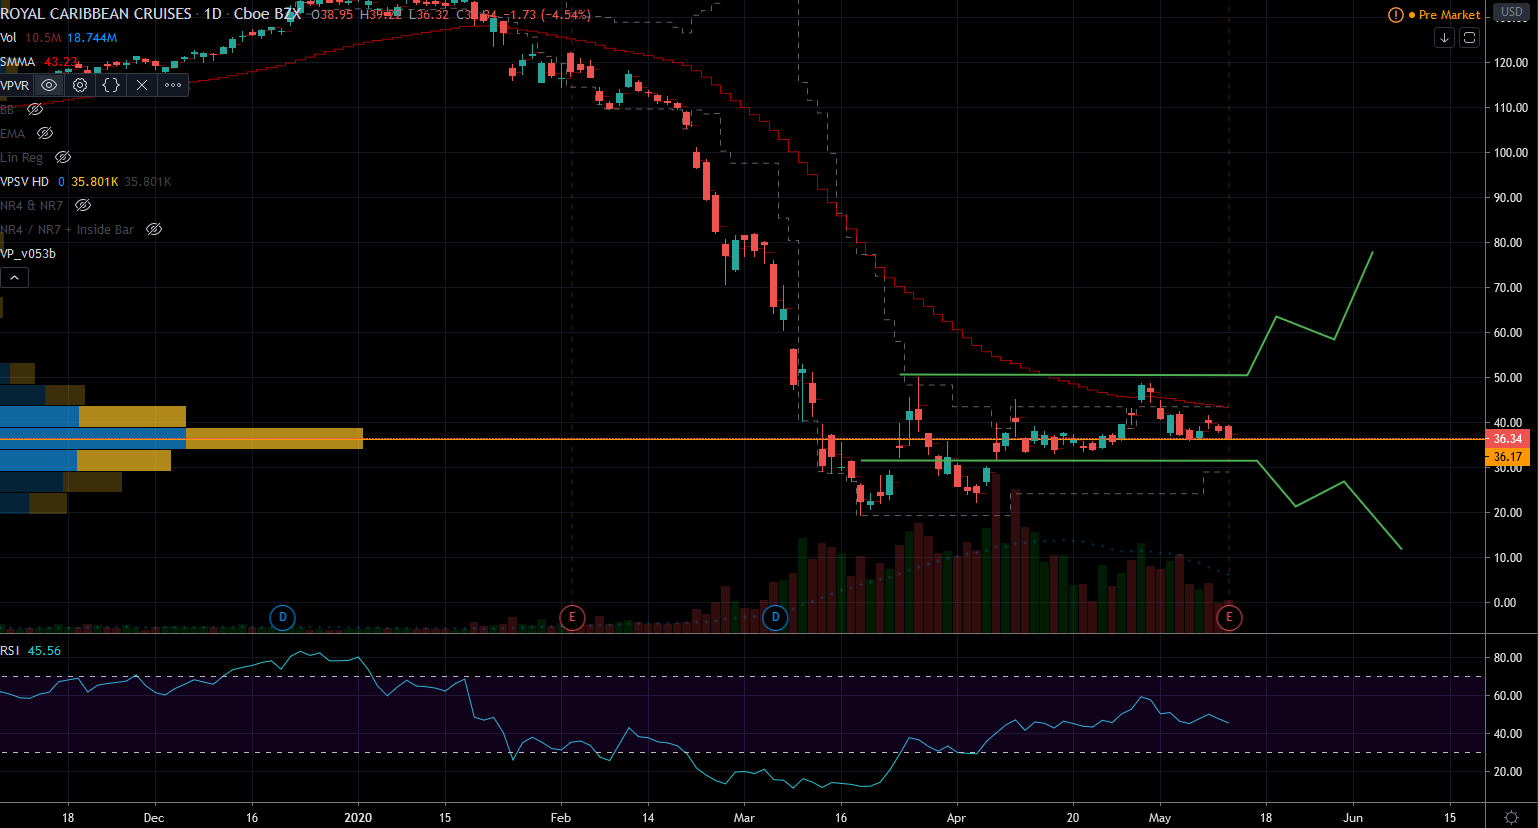Click the 120.00 price axis label
1538x828 pixels.
pyautogui.click(x=1510, y=62)
